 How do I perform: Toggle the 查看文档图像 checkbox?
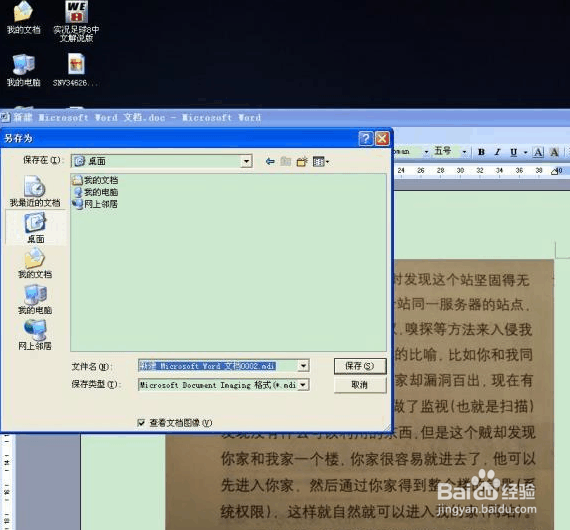pyautogui.click(x=141, y=423)
